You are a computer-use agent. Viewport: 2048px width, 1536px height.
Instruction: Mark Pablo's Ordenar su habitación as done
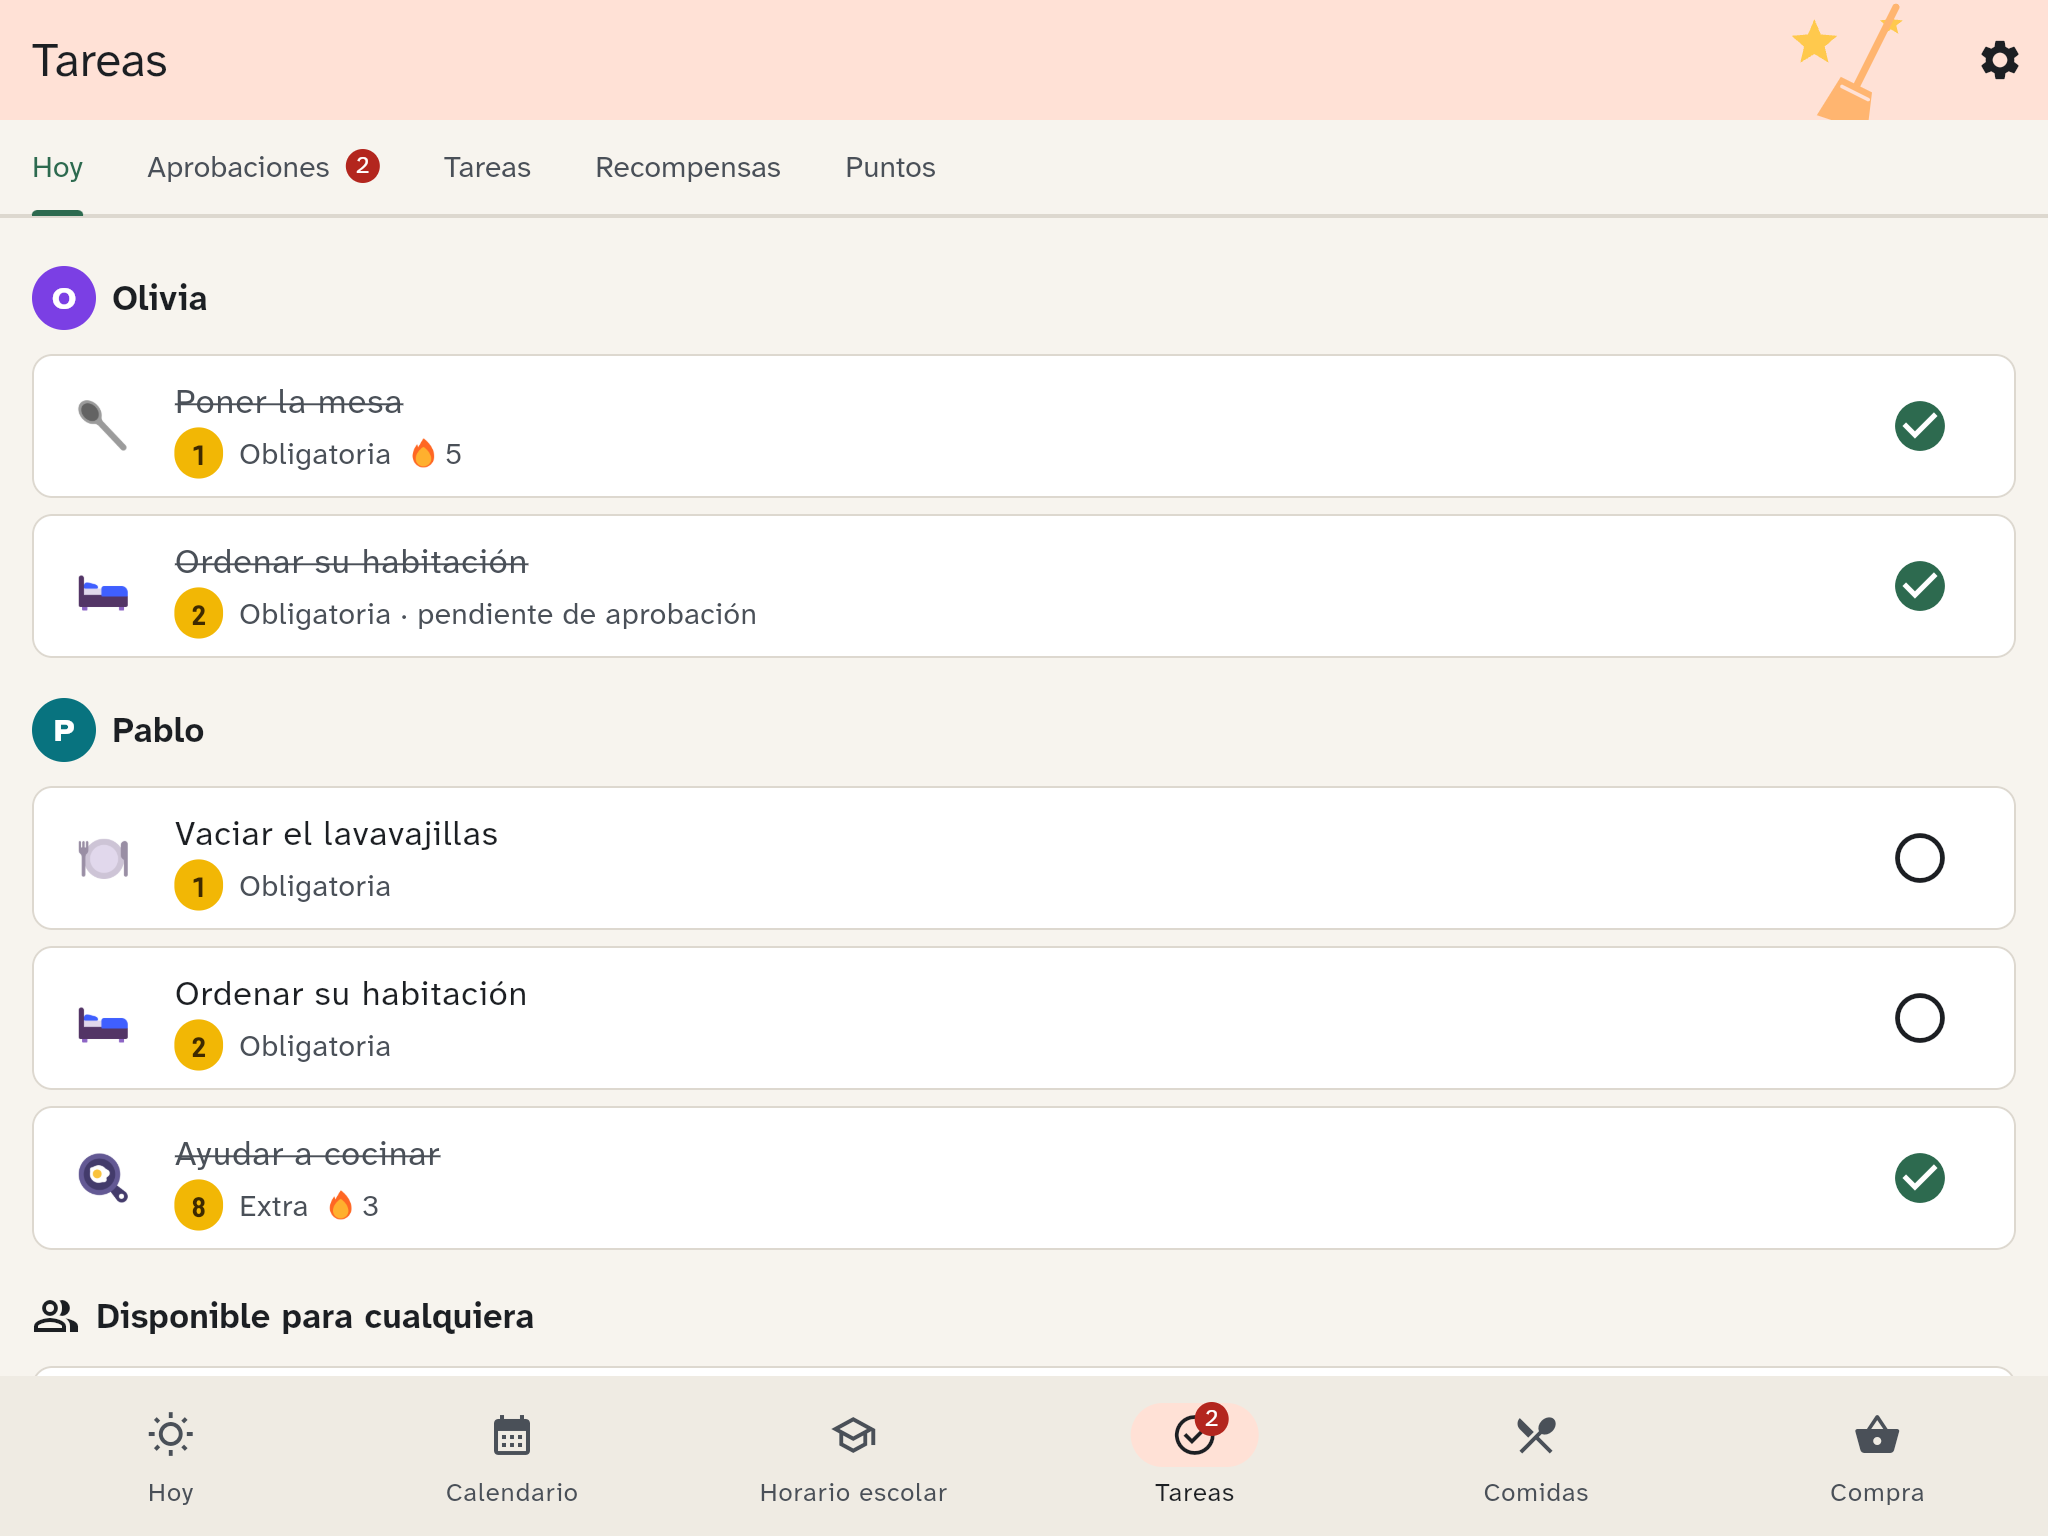tap(1920, 1018)
